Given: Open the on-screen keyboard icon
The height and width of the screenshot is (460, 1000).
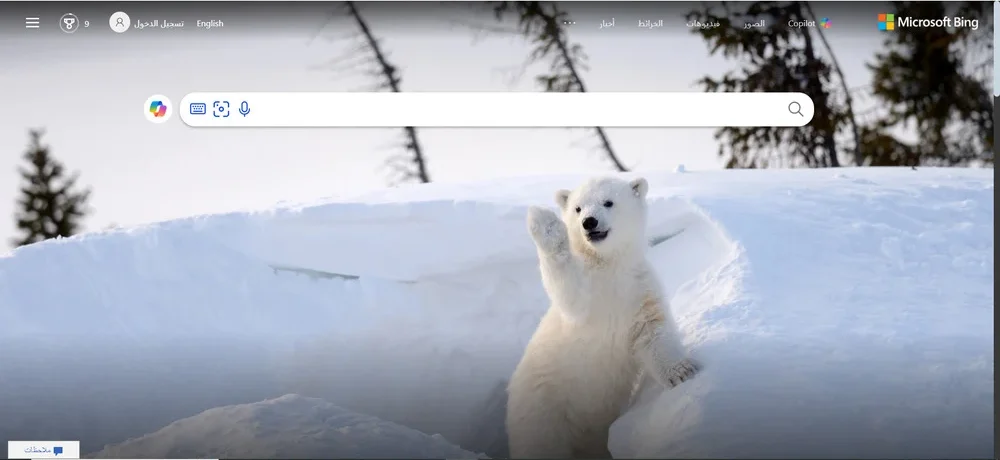Looking at the screenshot, I should click(x=198, y=109).
